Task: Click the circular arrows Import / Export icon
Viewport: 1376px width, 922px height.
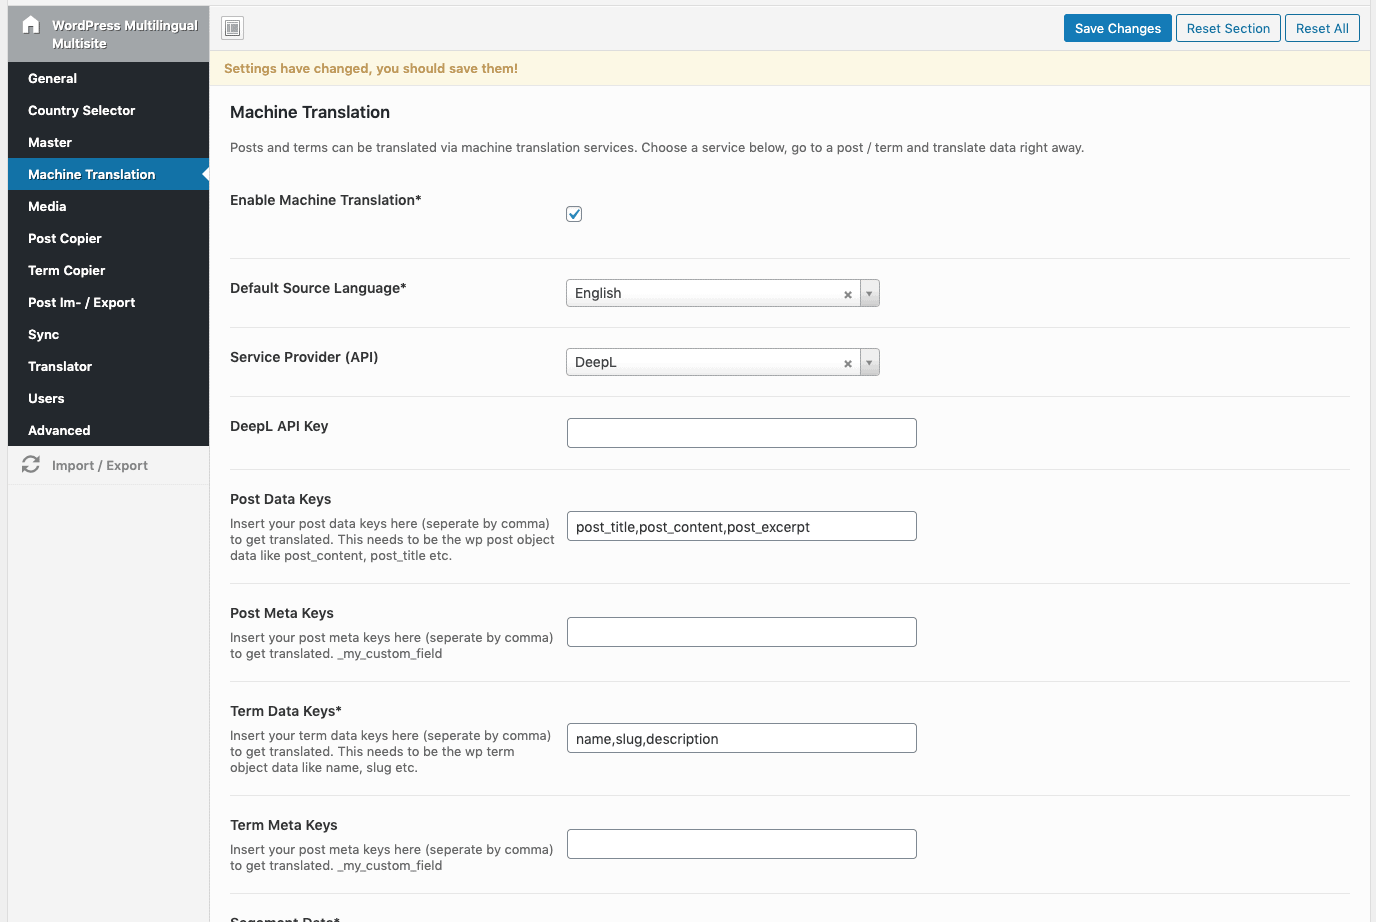Action: click(x=30, y=465)
